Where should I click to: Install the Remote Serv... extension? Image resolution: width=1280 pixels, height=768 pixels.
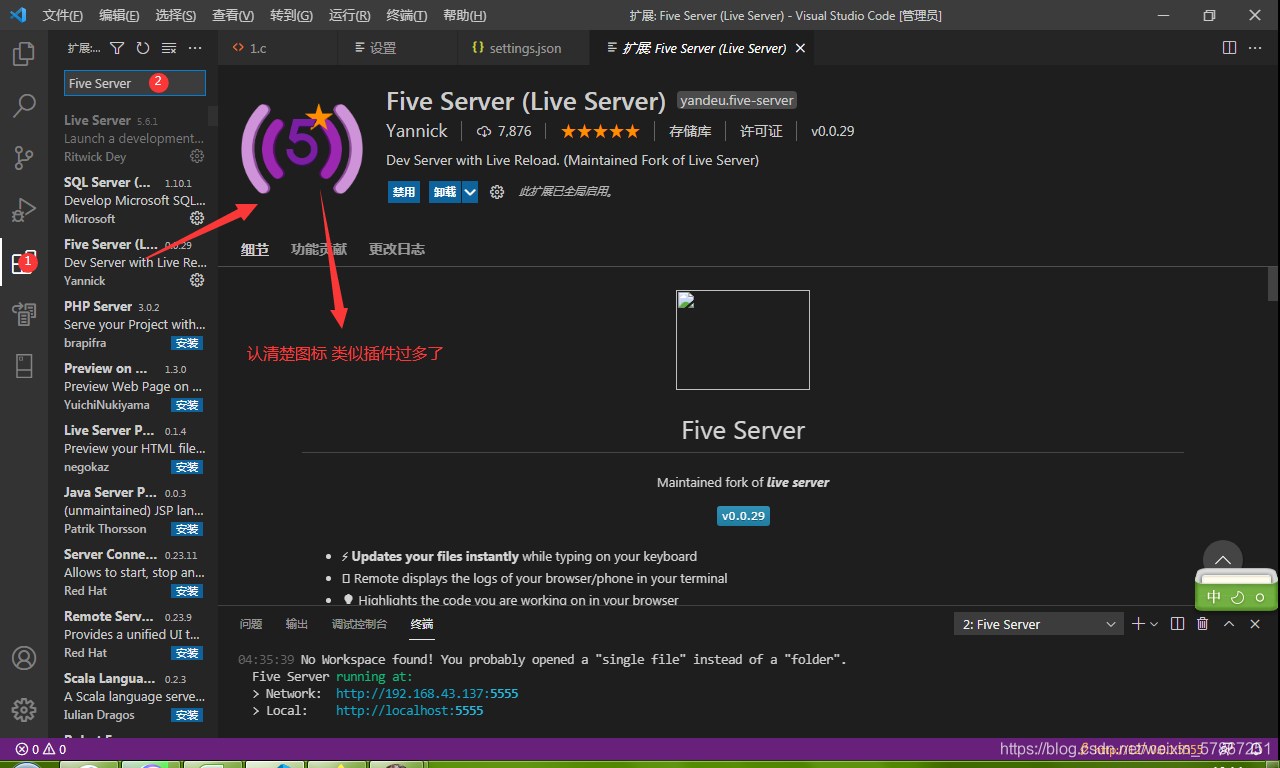(187, 653)
